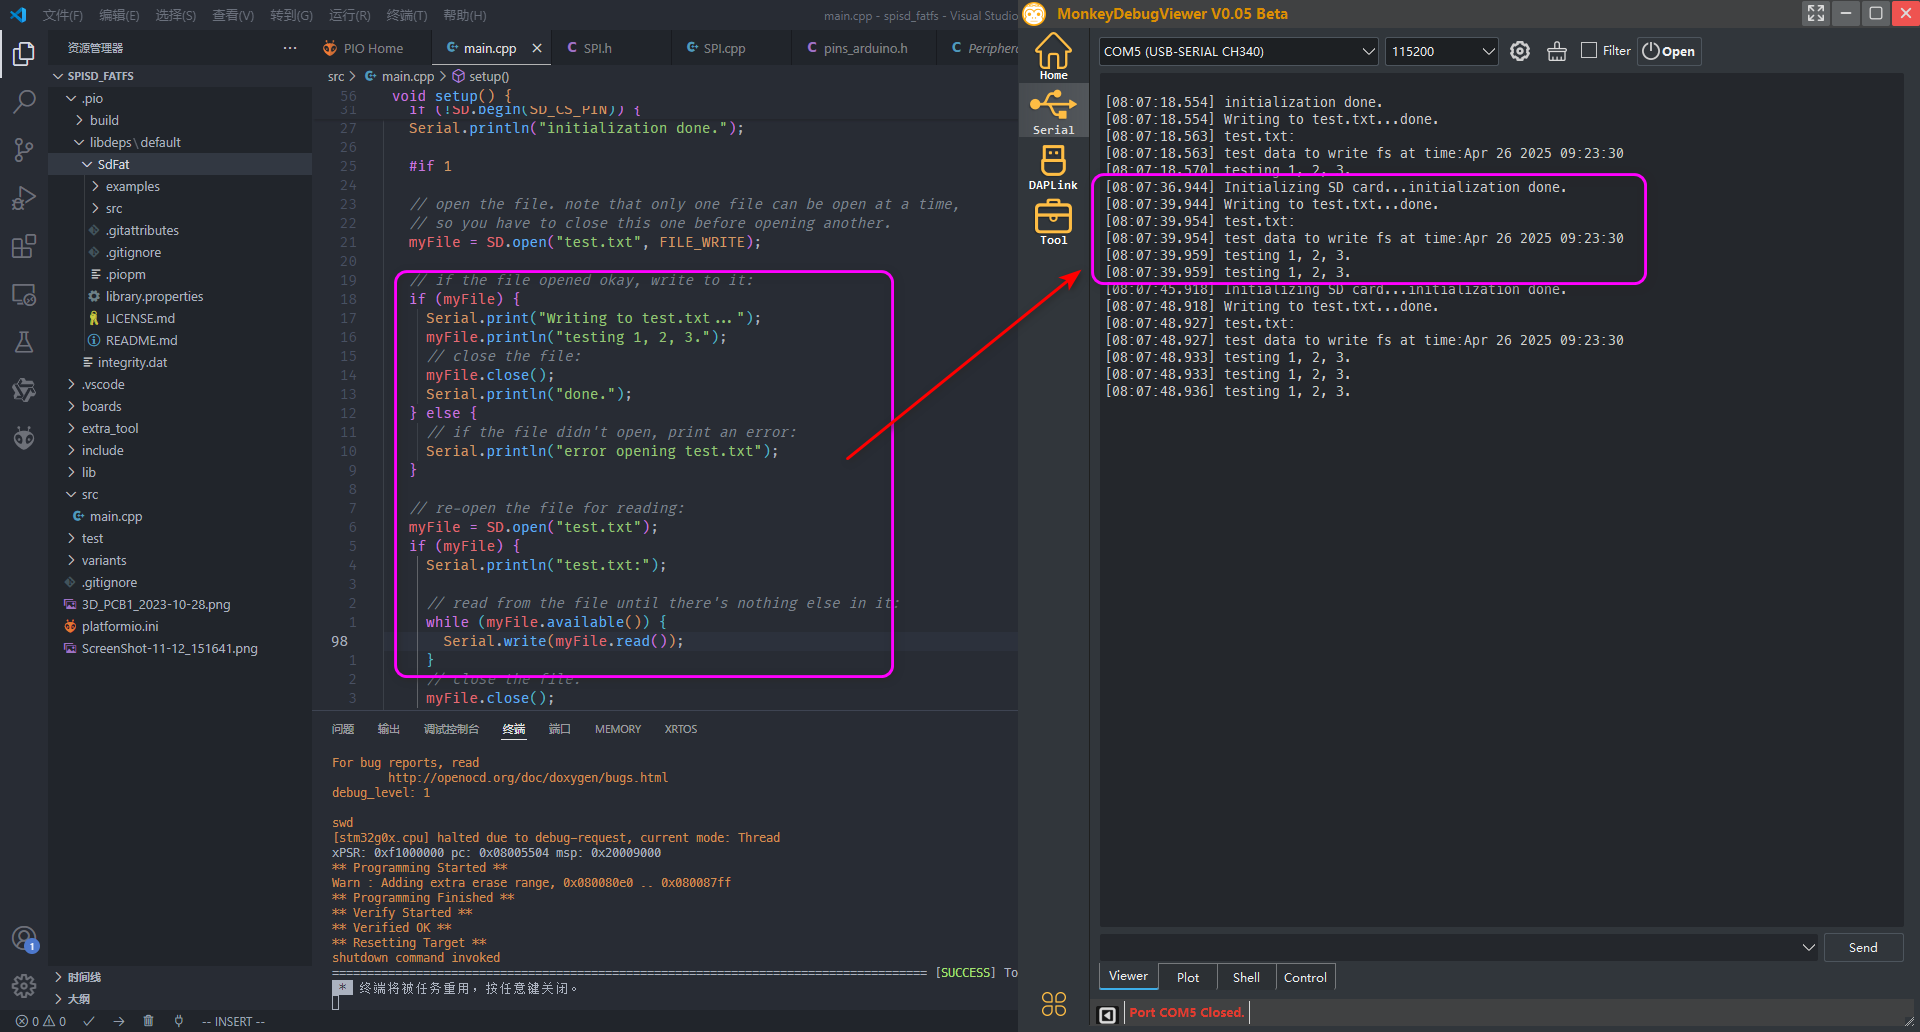Click the serial monitor plug icon in status bar
Image resolution: width=1920 pixels, height=1032 pixels.
178,1021
